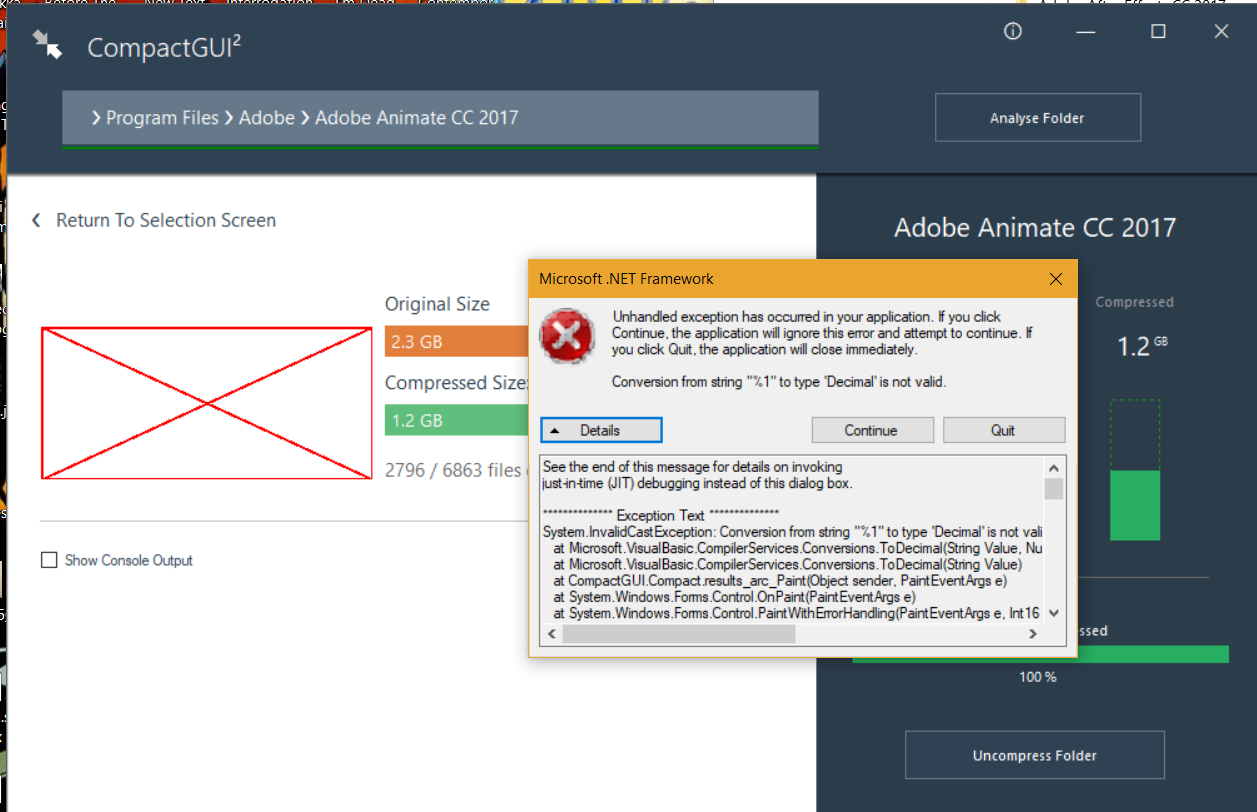Click the CompactGUI logo icon

pyautogui.click(x=47, y=45)
